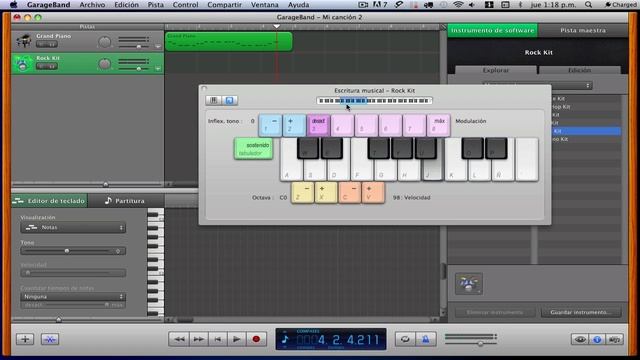Set modulation level with key 6

point(390,125)
